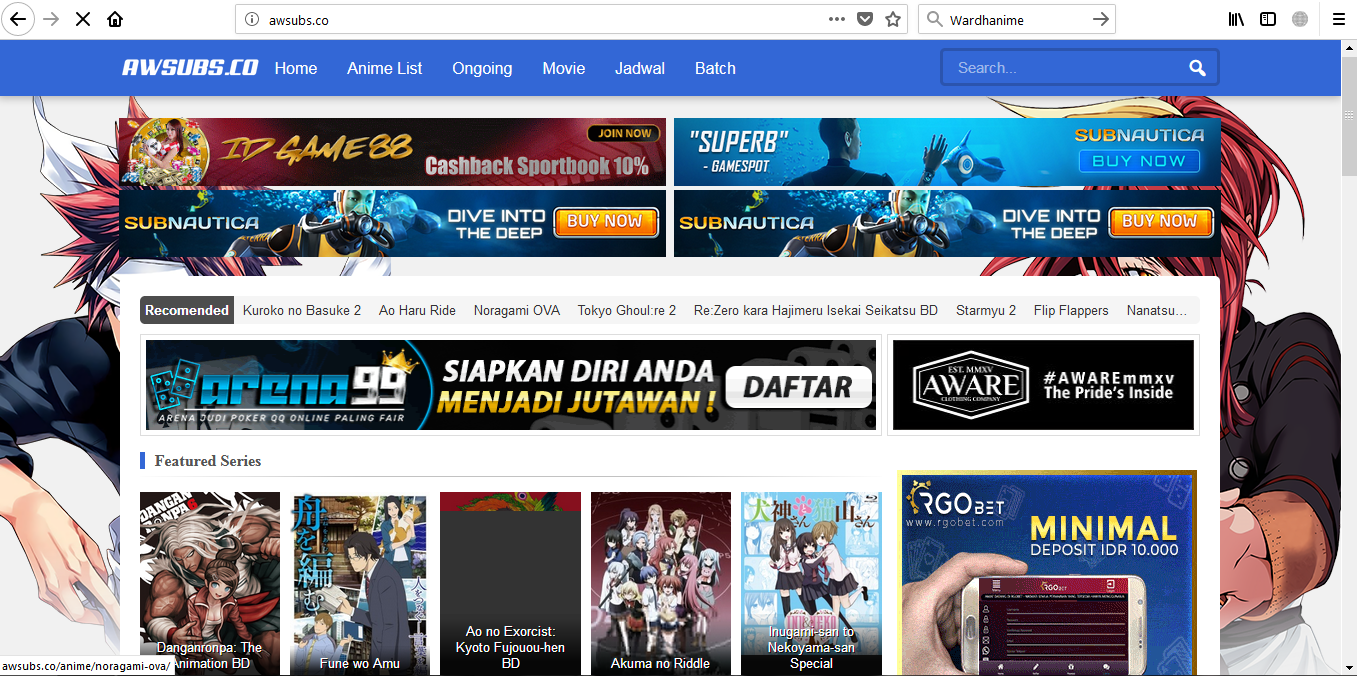Screen dimensions: 1357x676
Task: Save page to Pocket icon
Action: pyautogui.click(x=865, y=19)
